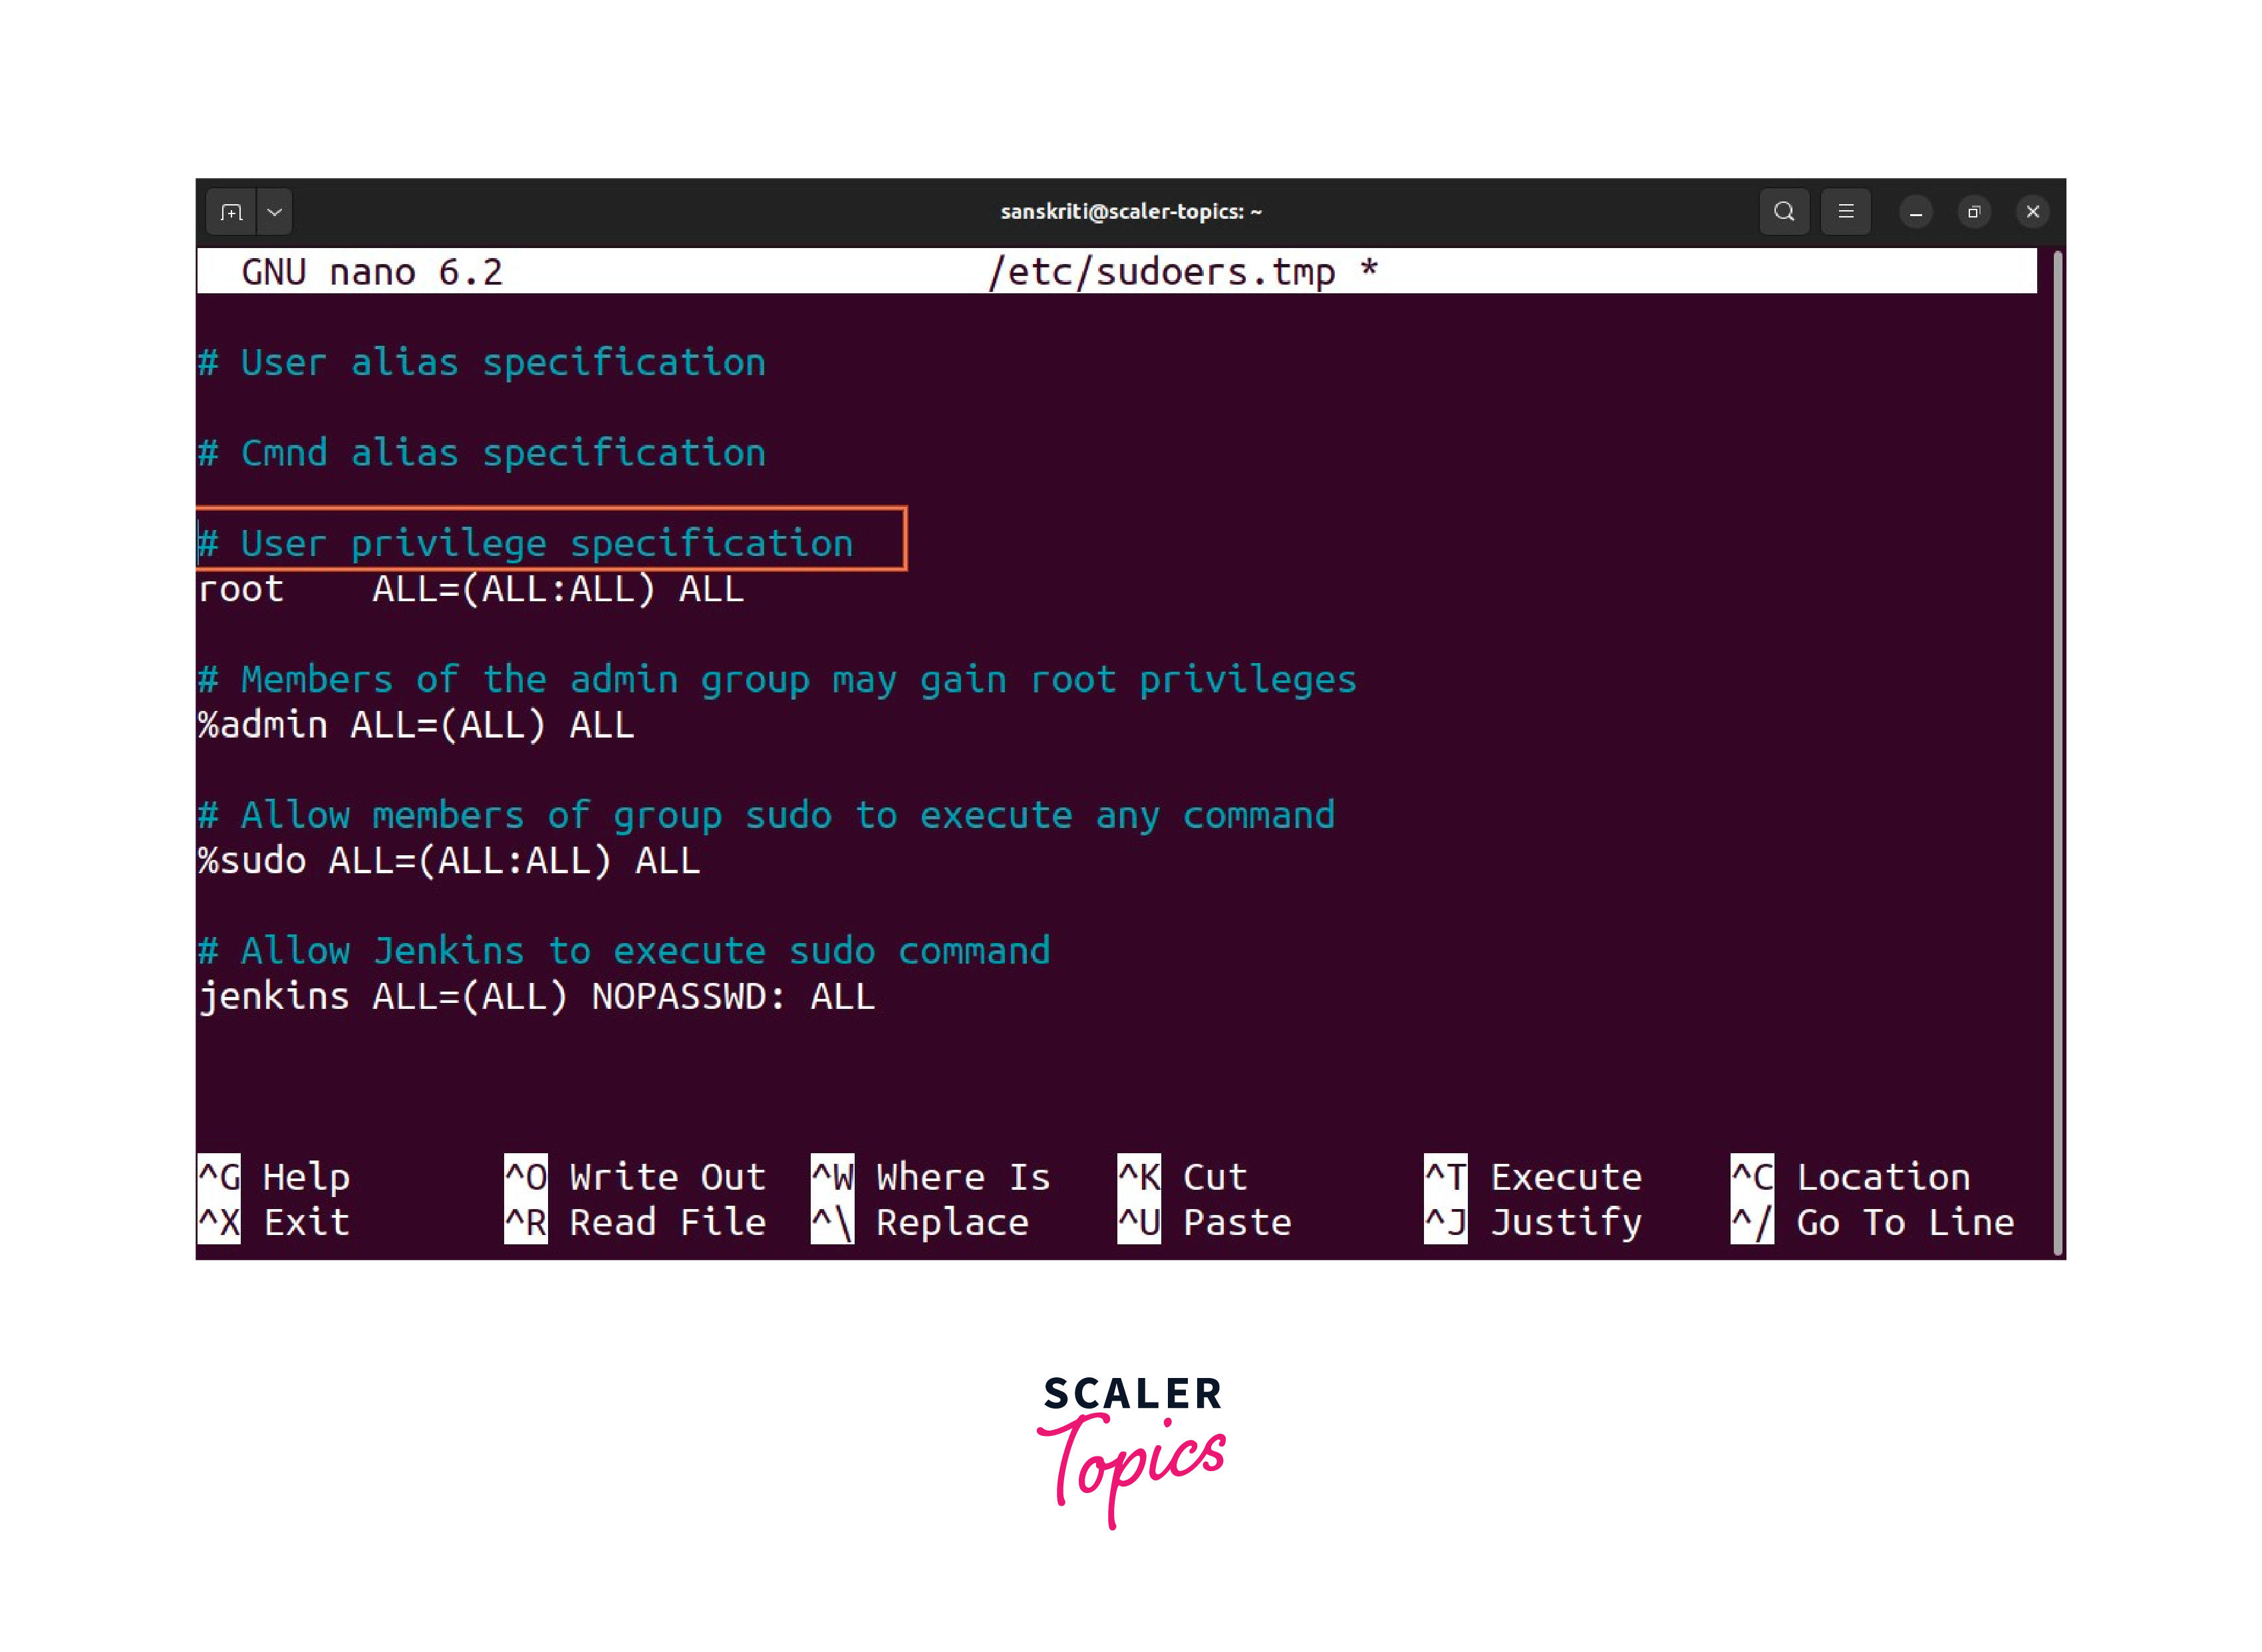The width and height of the screenshot is (2262, 1652).
Task: Open the hamburger menu in title bar
Action: (1845, 212)
